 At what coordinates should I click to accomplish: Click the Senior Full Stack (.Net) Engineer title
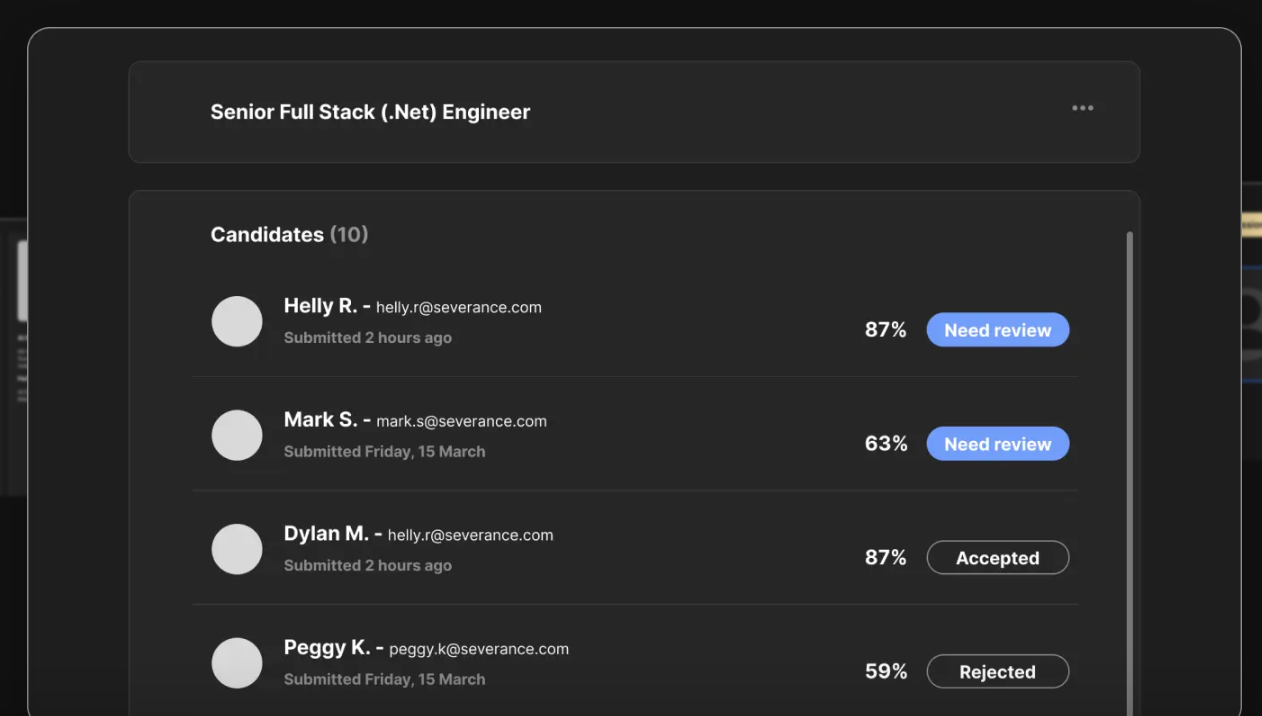370,112
